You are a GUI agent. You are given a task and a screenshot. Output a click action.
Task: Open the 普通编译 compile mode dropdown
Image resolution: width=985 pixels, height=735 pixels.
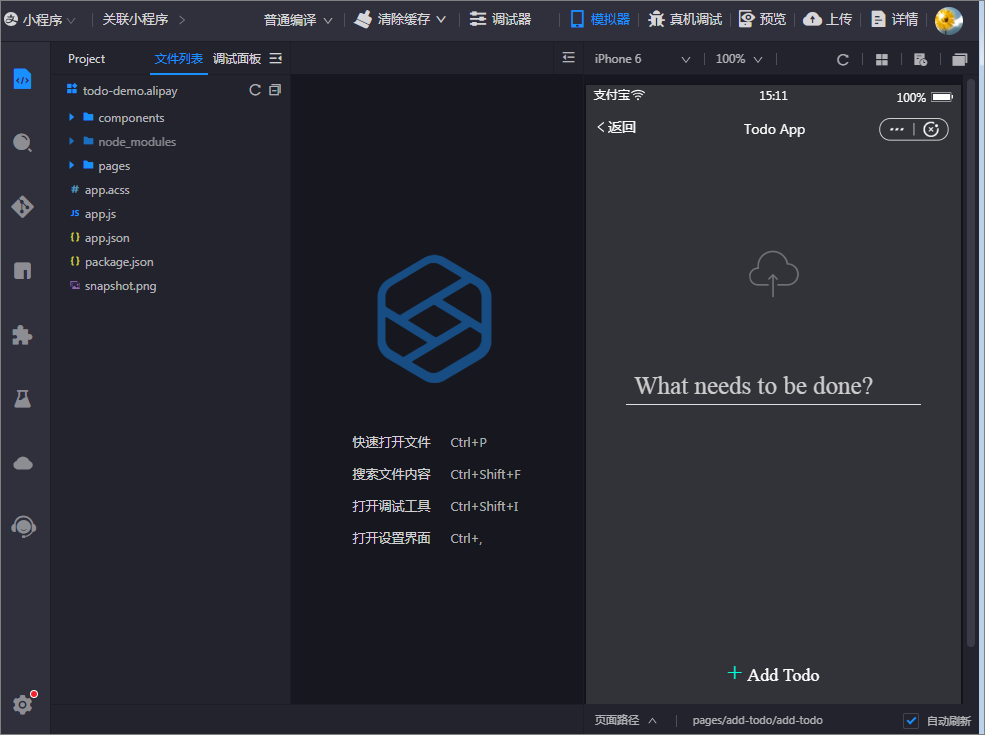coord(298,20)
